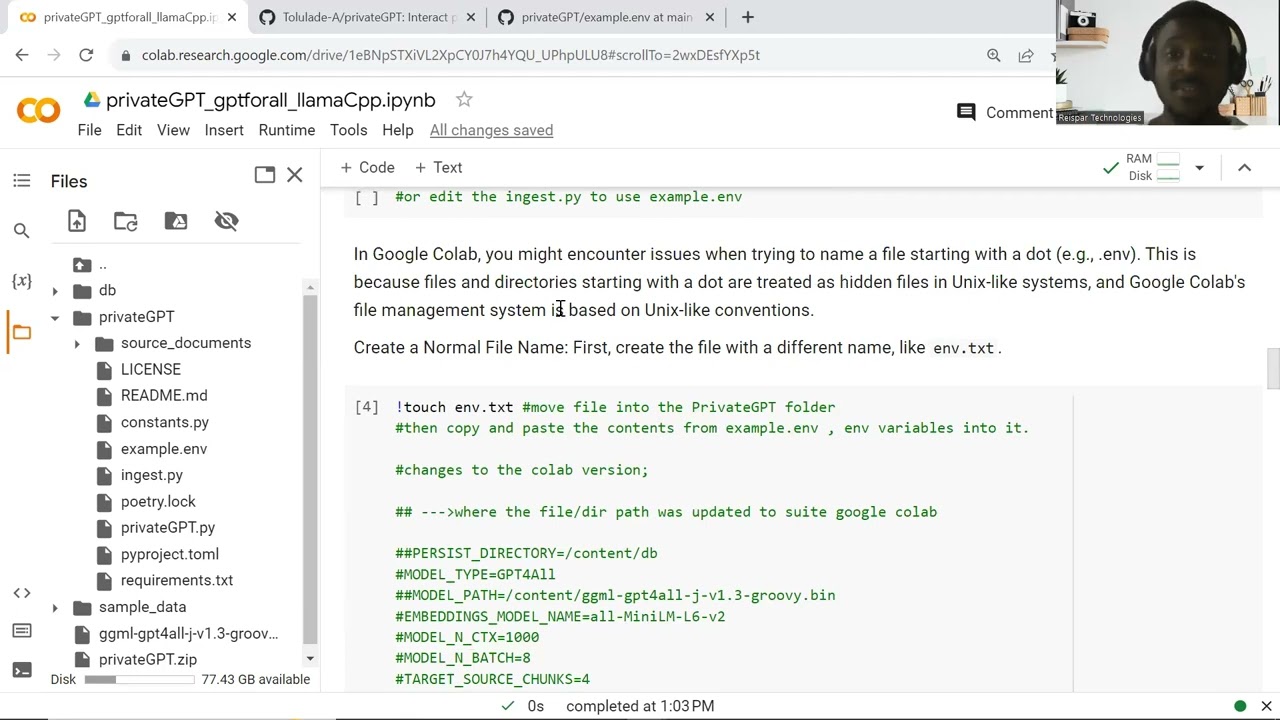
Task: Toggle show hidden files eye icon
Action: [x=226, y=221]
